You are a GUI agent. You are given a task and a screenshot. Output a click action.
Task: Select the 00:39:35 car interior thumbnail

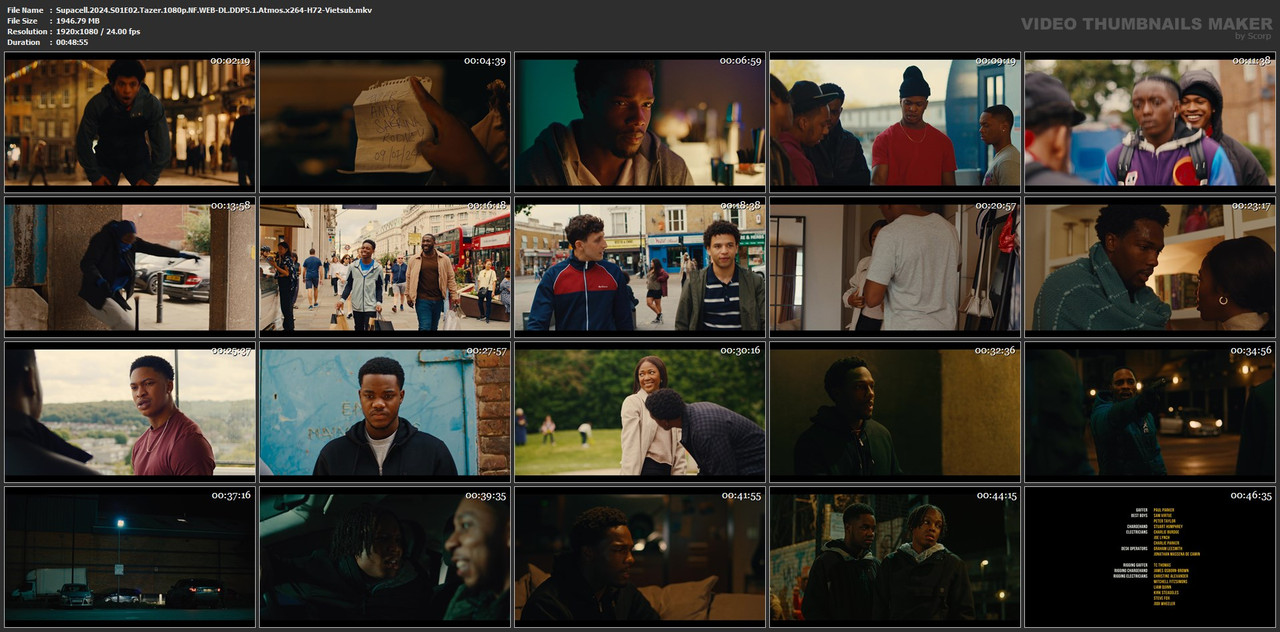click(385, 557)
